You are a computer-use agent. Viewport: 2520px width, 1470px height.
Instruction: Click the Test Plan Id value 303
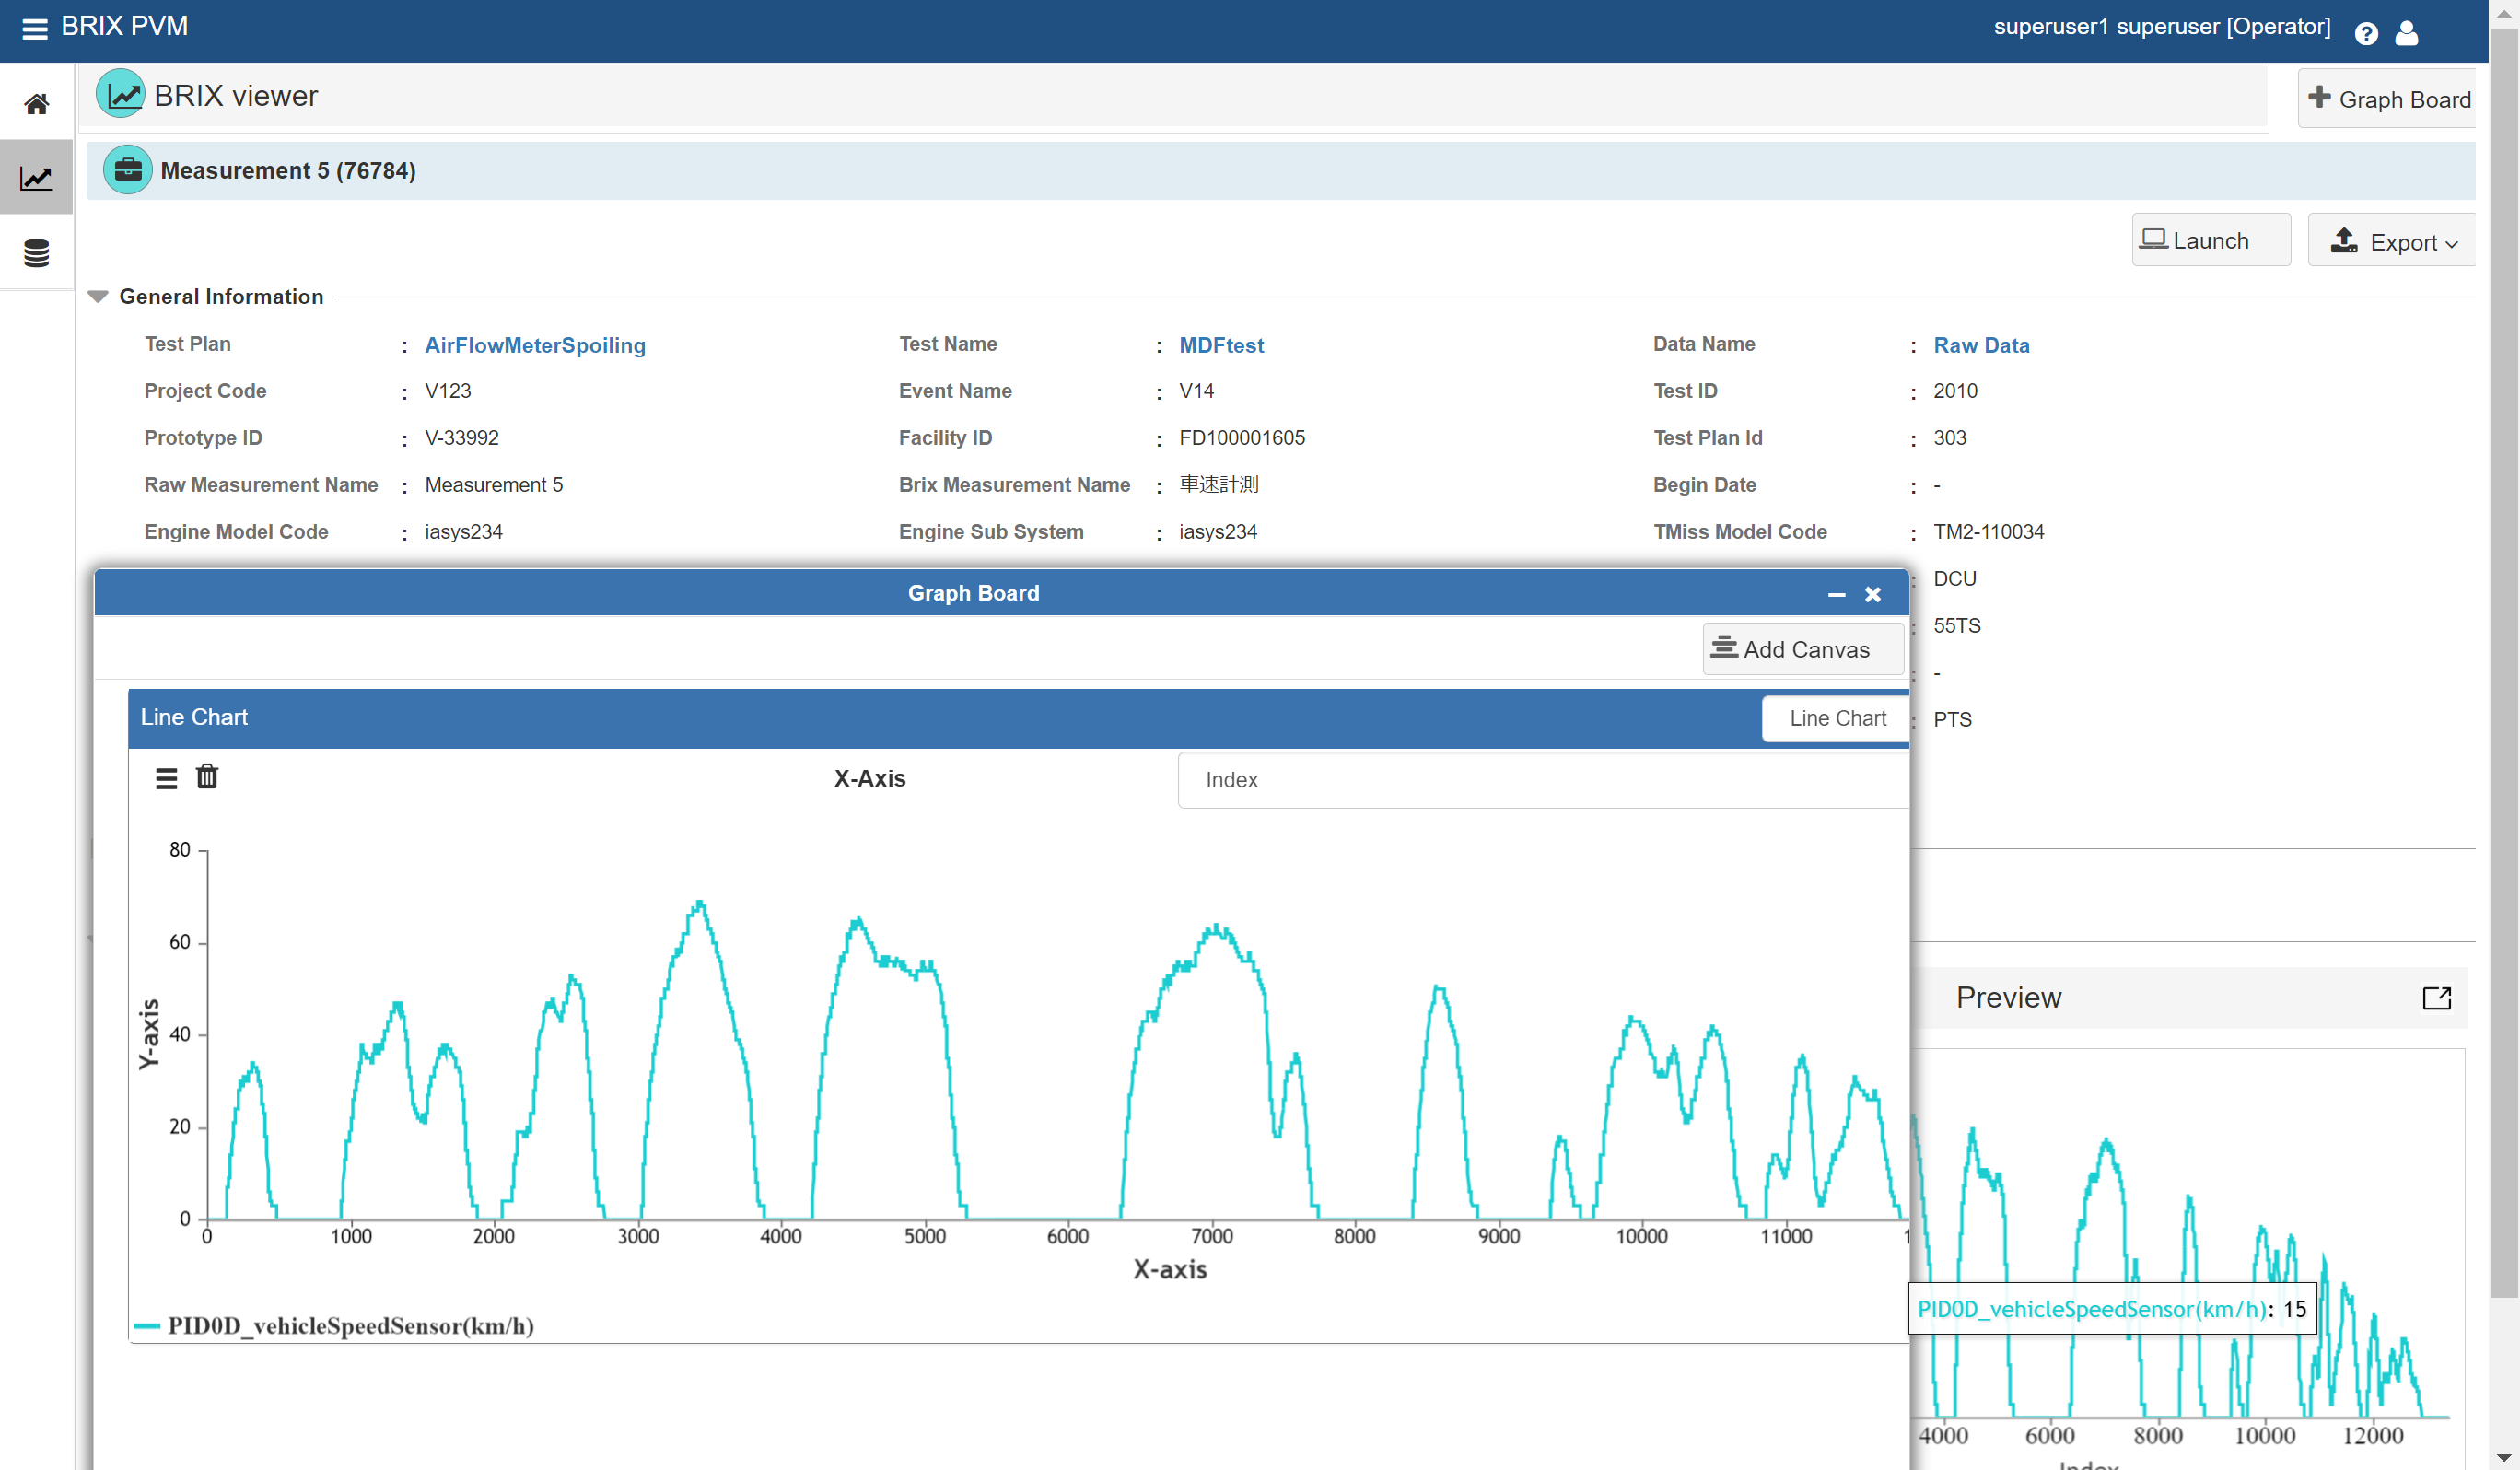click(x=1950, y=438)
